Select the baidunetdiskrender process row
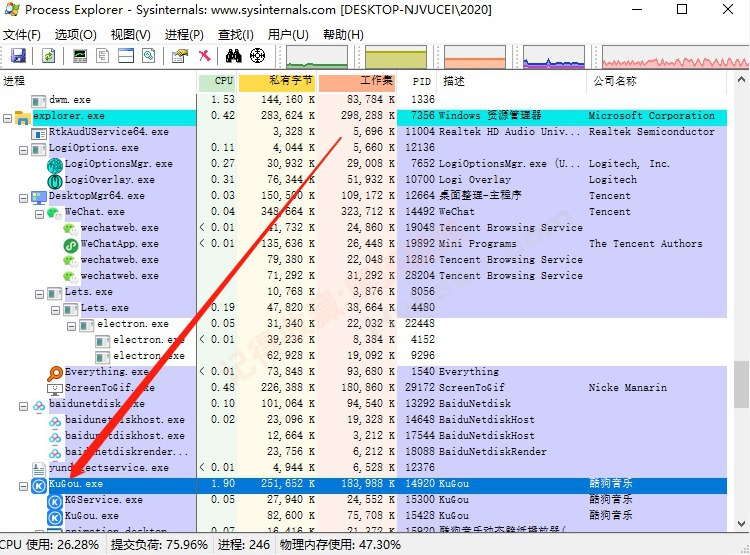The width and height of the screenshot is (750, 555). (364, 452)
